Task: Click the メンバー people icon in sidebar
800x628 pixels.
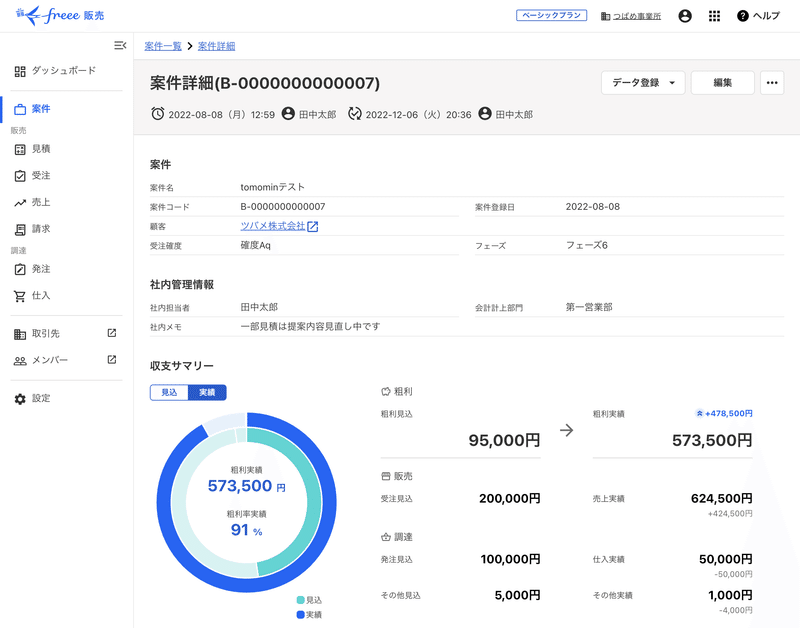Action: pyautogui.click(x=20, y=361)
